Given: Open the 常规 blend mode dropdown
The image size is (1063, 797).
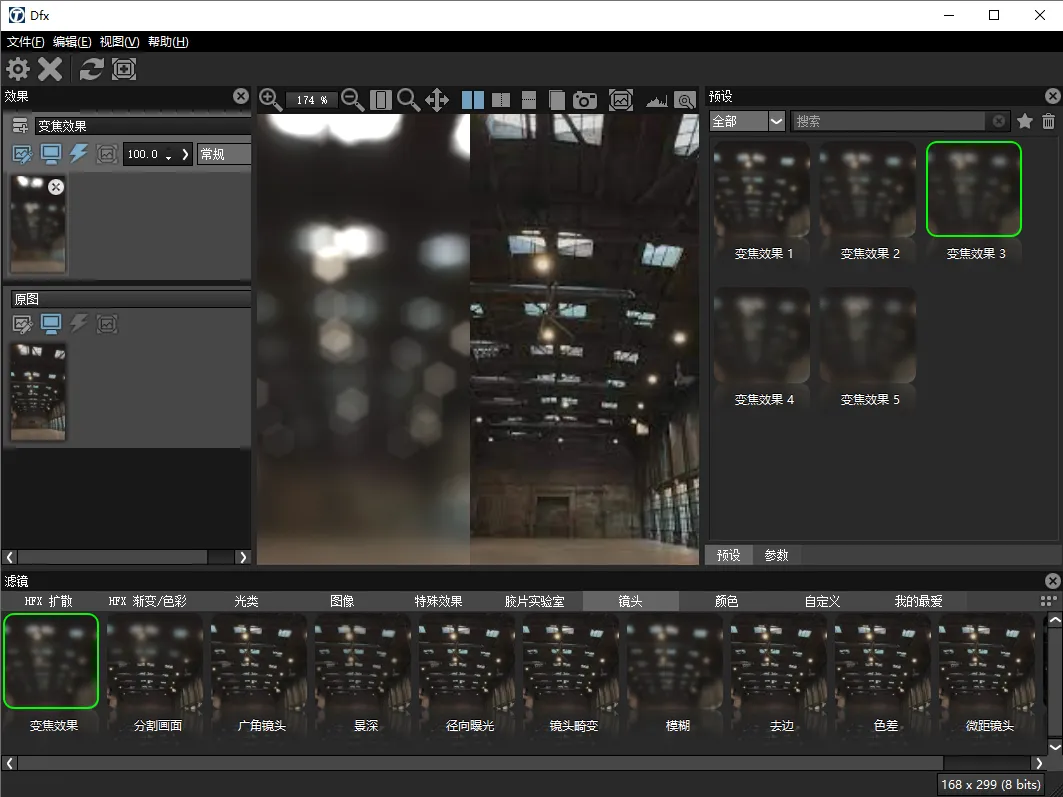Looking at the screenshot, I should pyautogui.click(x=223, y=154).
